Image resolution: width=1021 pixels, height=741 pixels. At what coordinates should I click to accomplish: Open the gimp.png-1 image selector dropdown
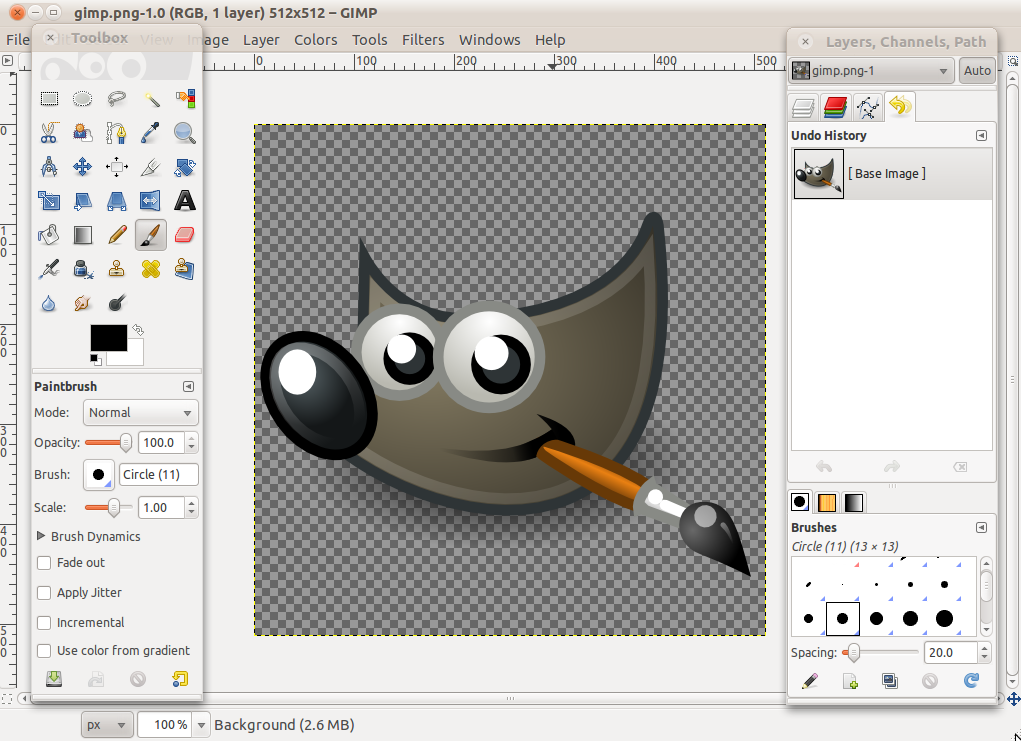pyautogui.click(x=871, y=71)
